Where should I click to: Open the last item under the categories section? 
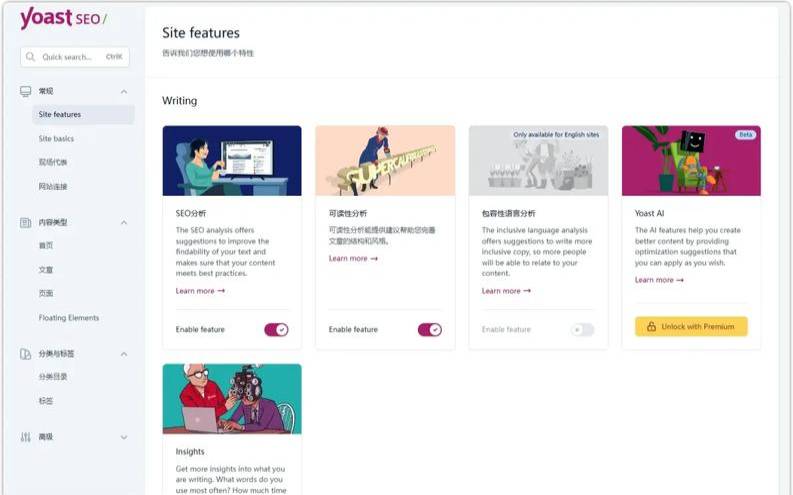pyautogui.click(x=46, y=401)
